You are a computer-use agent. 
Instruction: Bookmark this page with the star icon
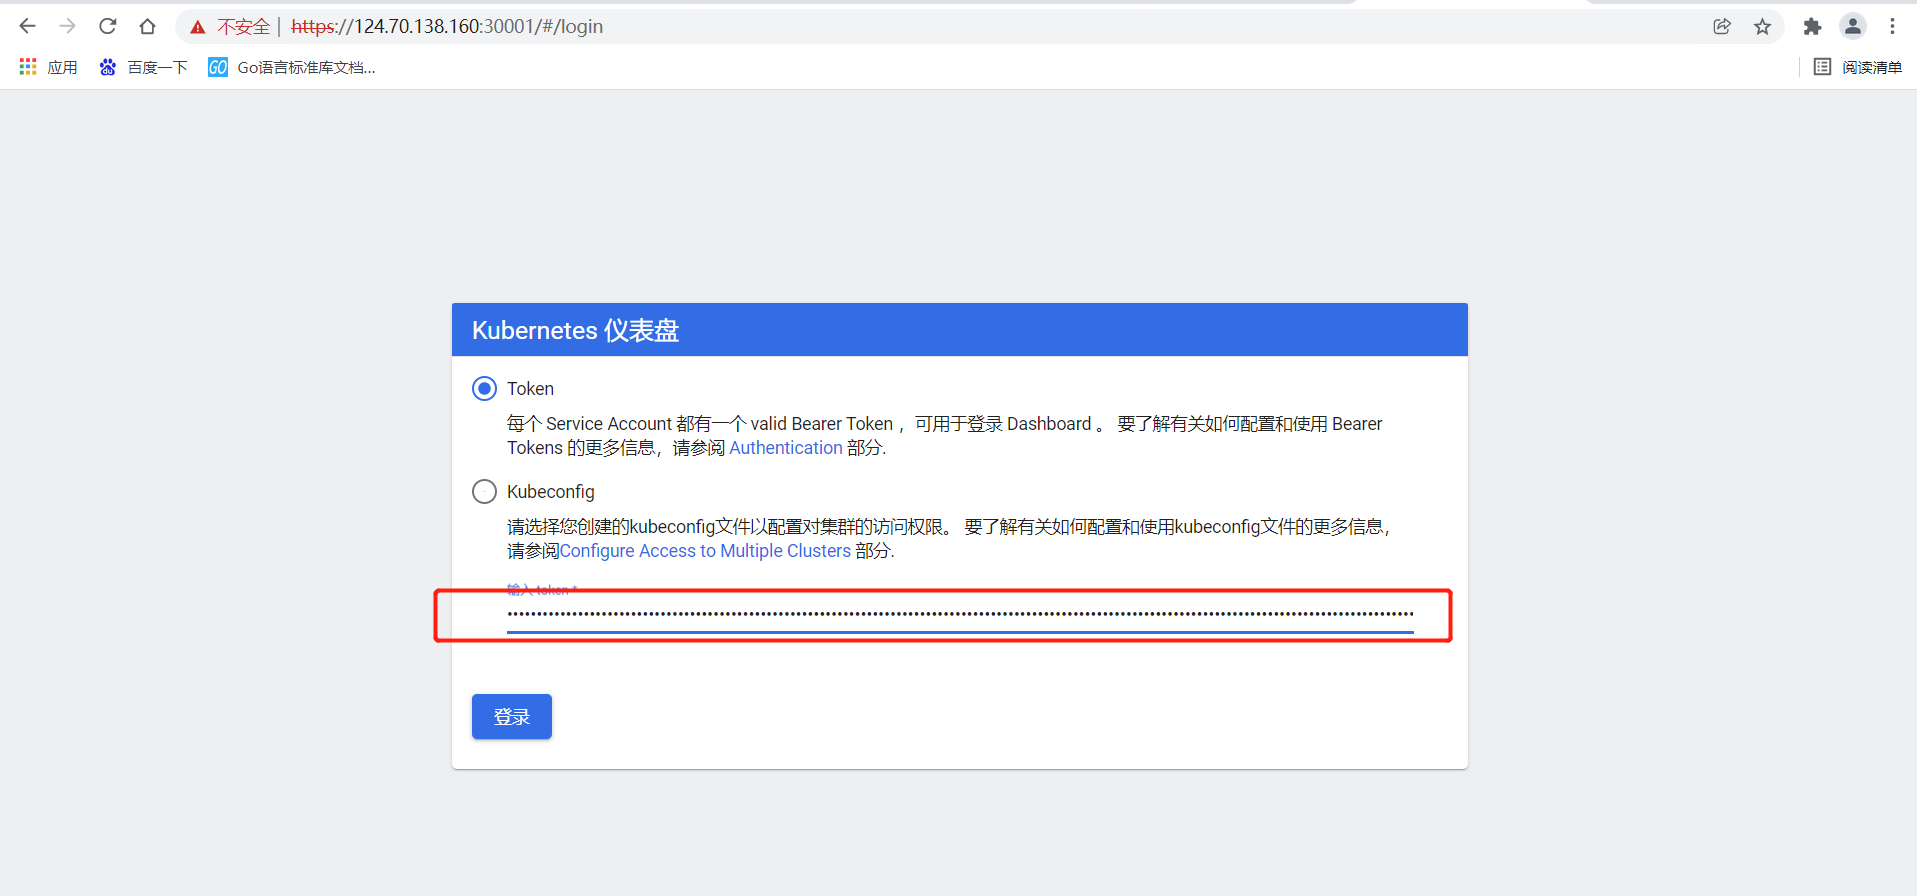pyautogui.click(x=1763, y=27)
